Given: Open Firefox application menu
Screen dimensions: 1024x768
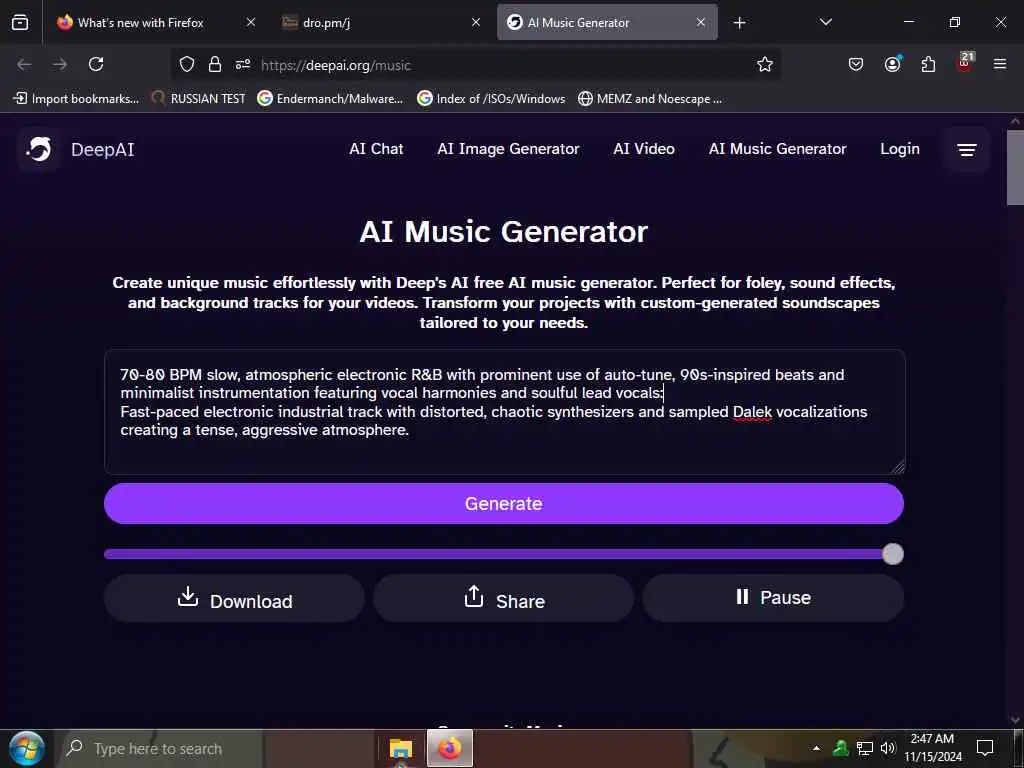Looking at the screenshot, I should [1000, 64].
